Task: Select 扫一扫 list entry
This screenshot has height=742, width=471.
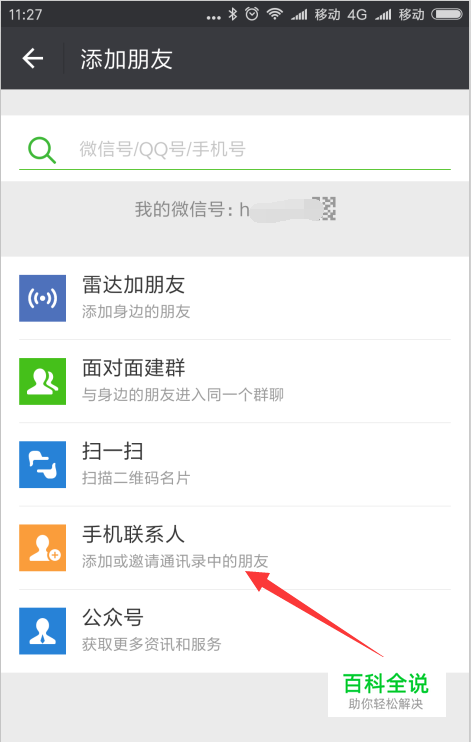Action: tap(235, 465)
